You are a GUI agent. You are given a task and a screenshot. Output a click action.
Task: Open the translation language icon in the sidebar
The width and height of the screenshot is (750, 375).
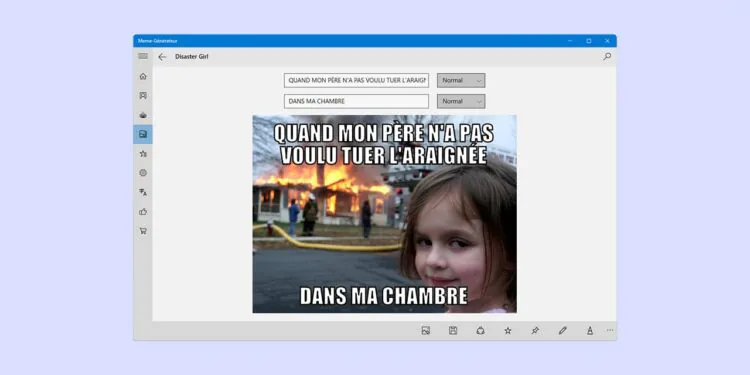[x=143, y=192]
